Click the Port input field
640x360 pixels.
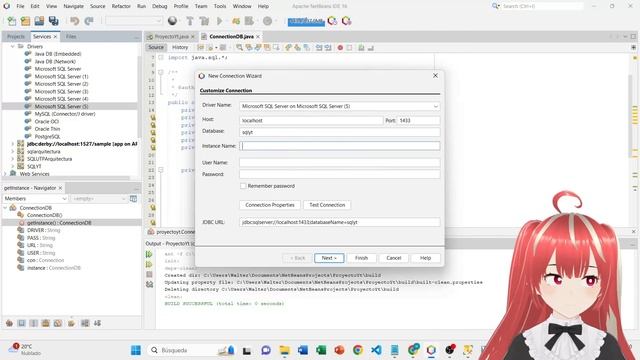pos(418,120)
